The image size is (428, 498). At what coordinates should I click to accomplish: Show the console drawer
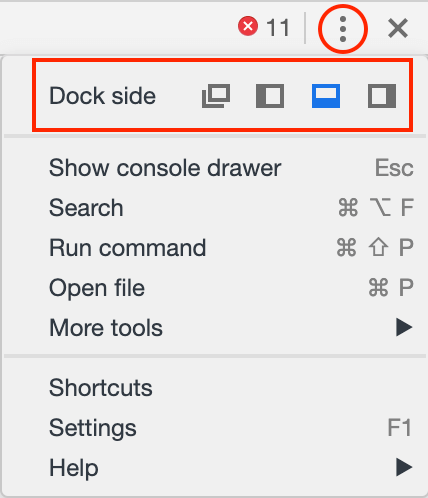point(215,168)
